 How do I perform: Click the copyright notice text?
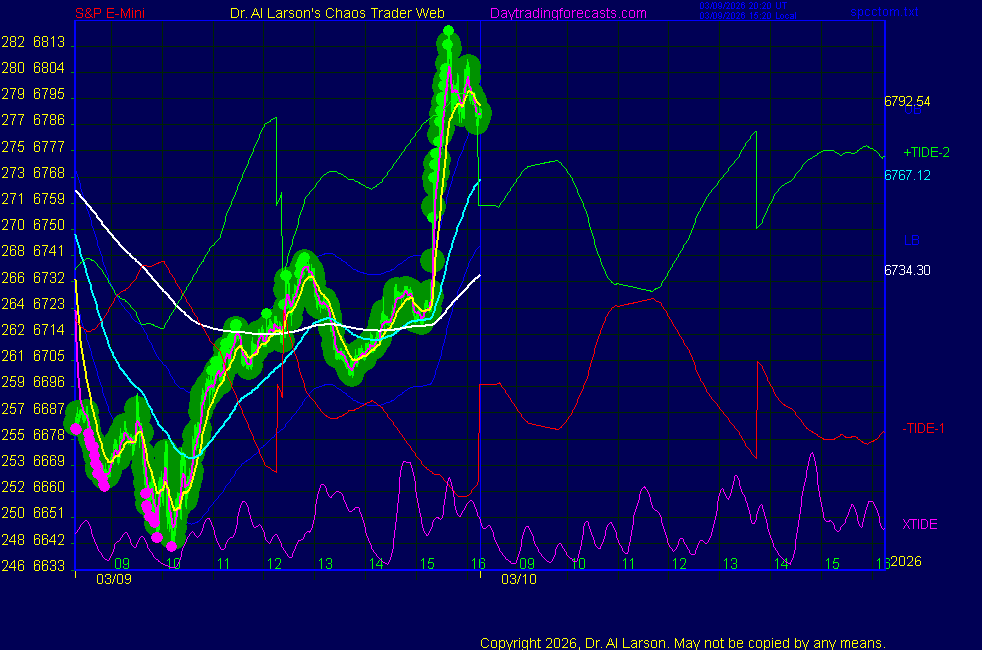point(682,642)
